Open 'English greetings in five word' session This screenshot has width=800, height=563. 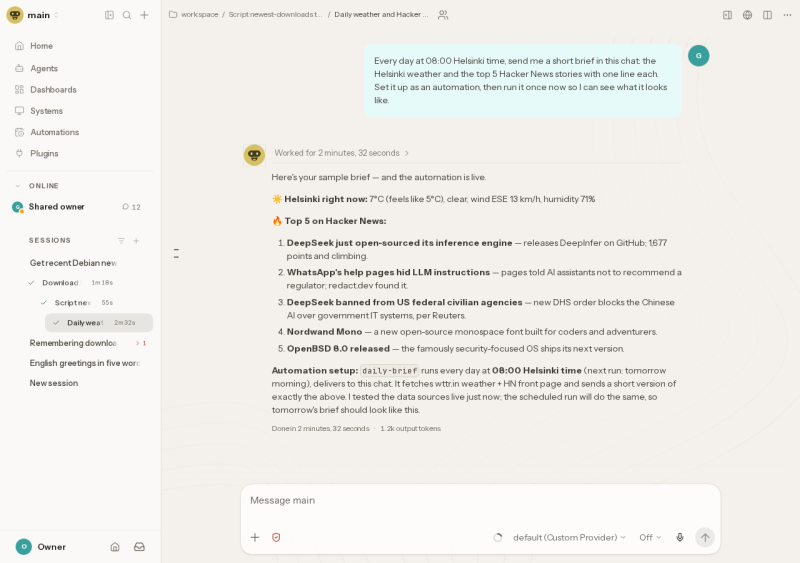pyautogui.click(x=84, y=363)
